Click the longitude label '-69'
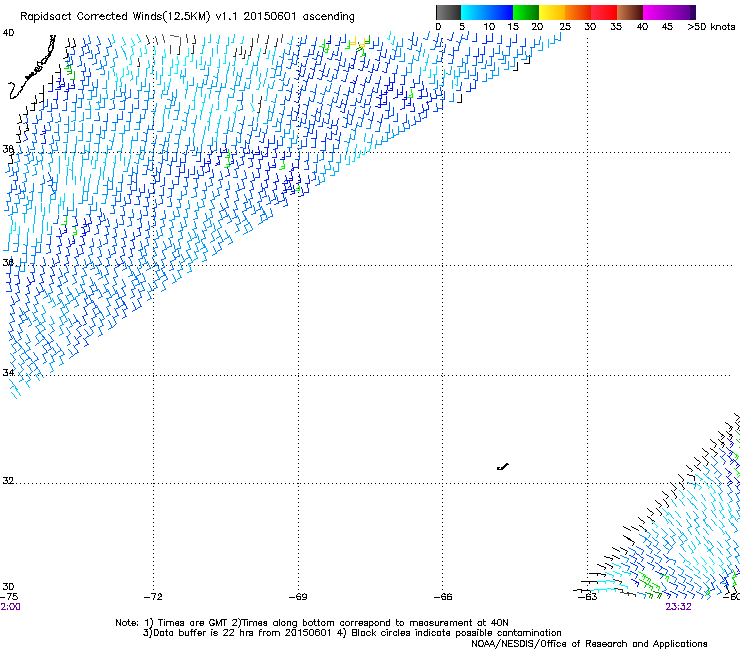Screen dimensions: 740x650 (298, 597)
